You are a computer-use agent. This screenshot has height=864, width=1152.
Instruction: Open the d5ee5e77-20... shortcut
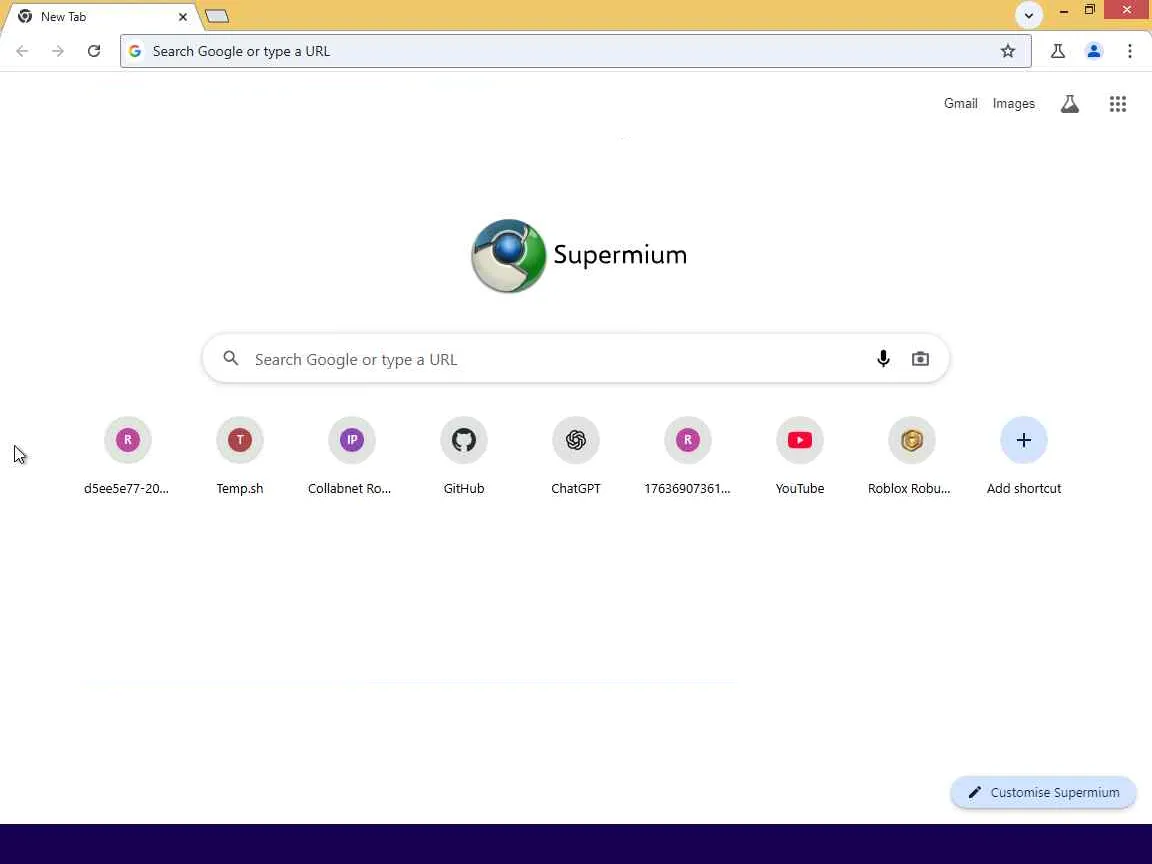pos(127,455)
